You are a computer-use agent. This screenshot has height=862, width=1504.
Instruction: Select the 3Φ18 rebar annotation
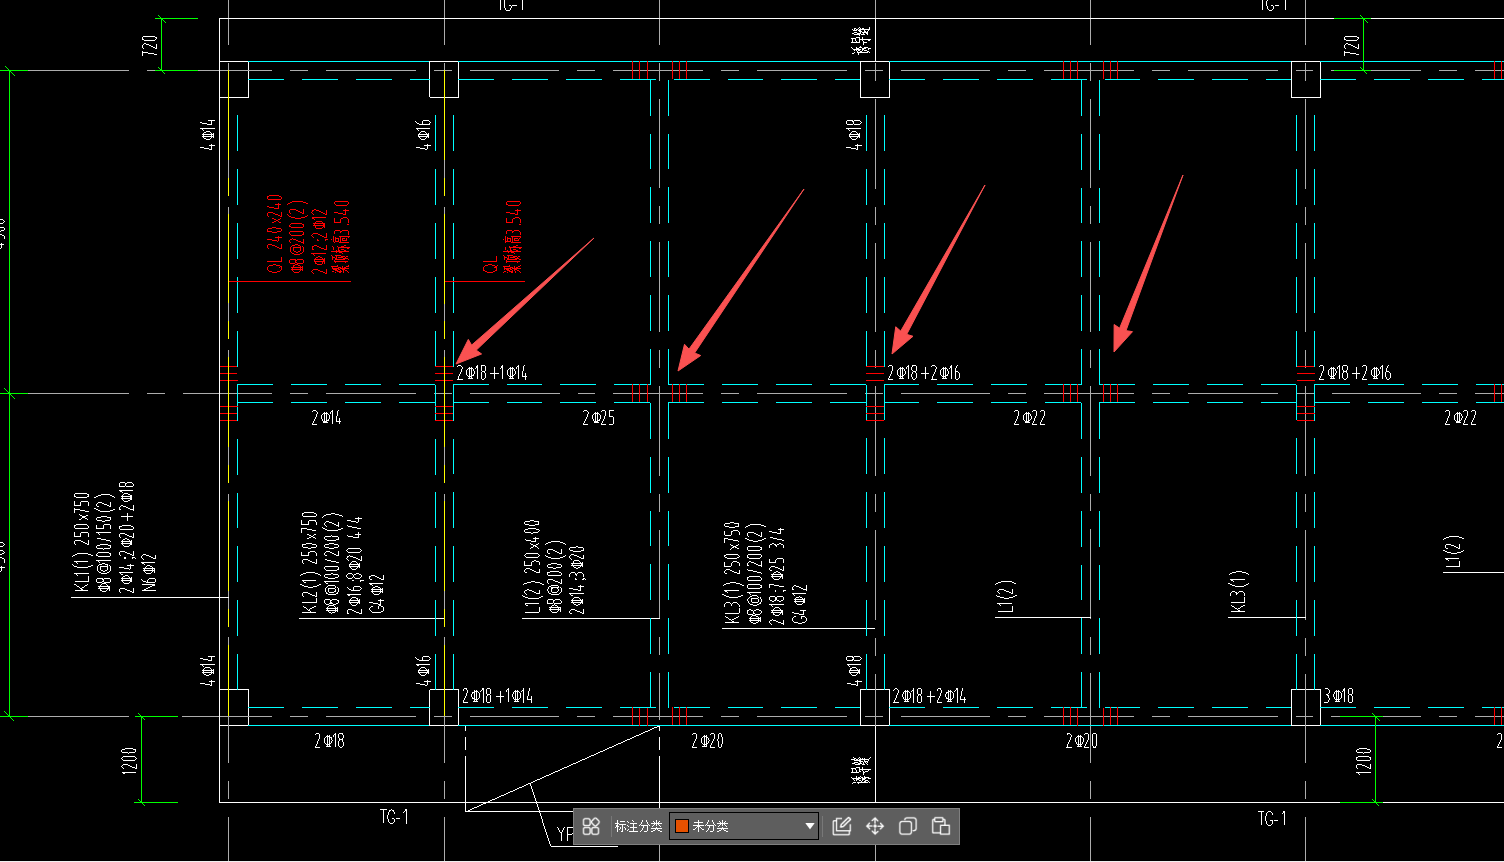pos(1338,696)
